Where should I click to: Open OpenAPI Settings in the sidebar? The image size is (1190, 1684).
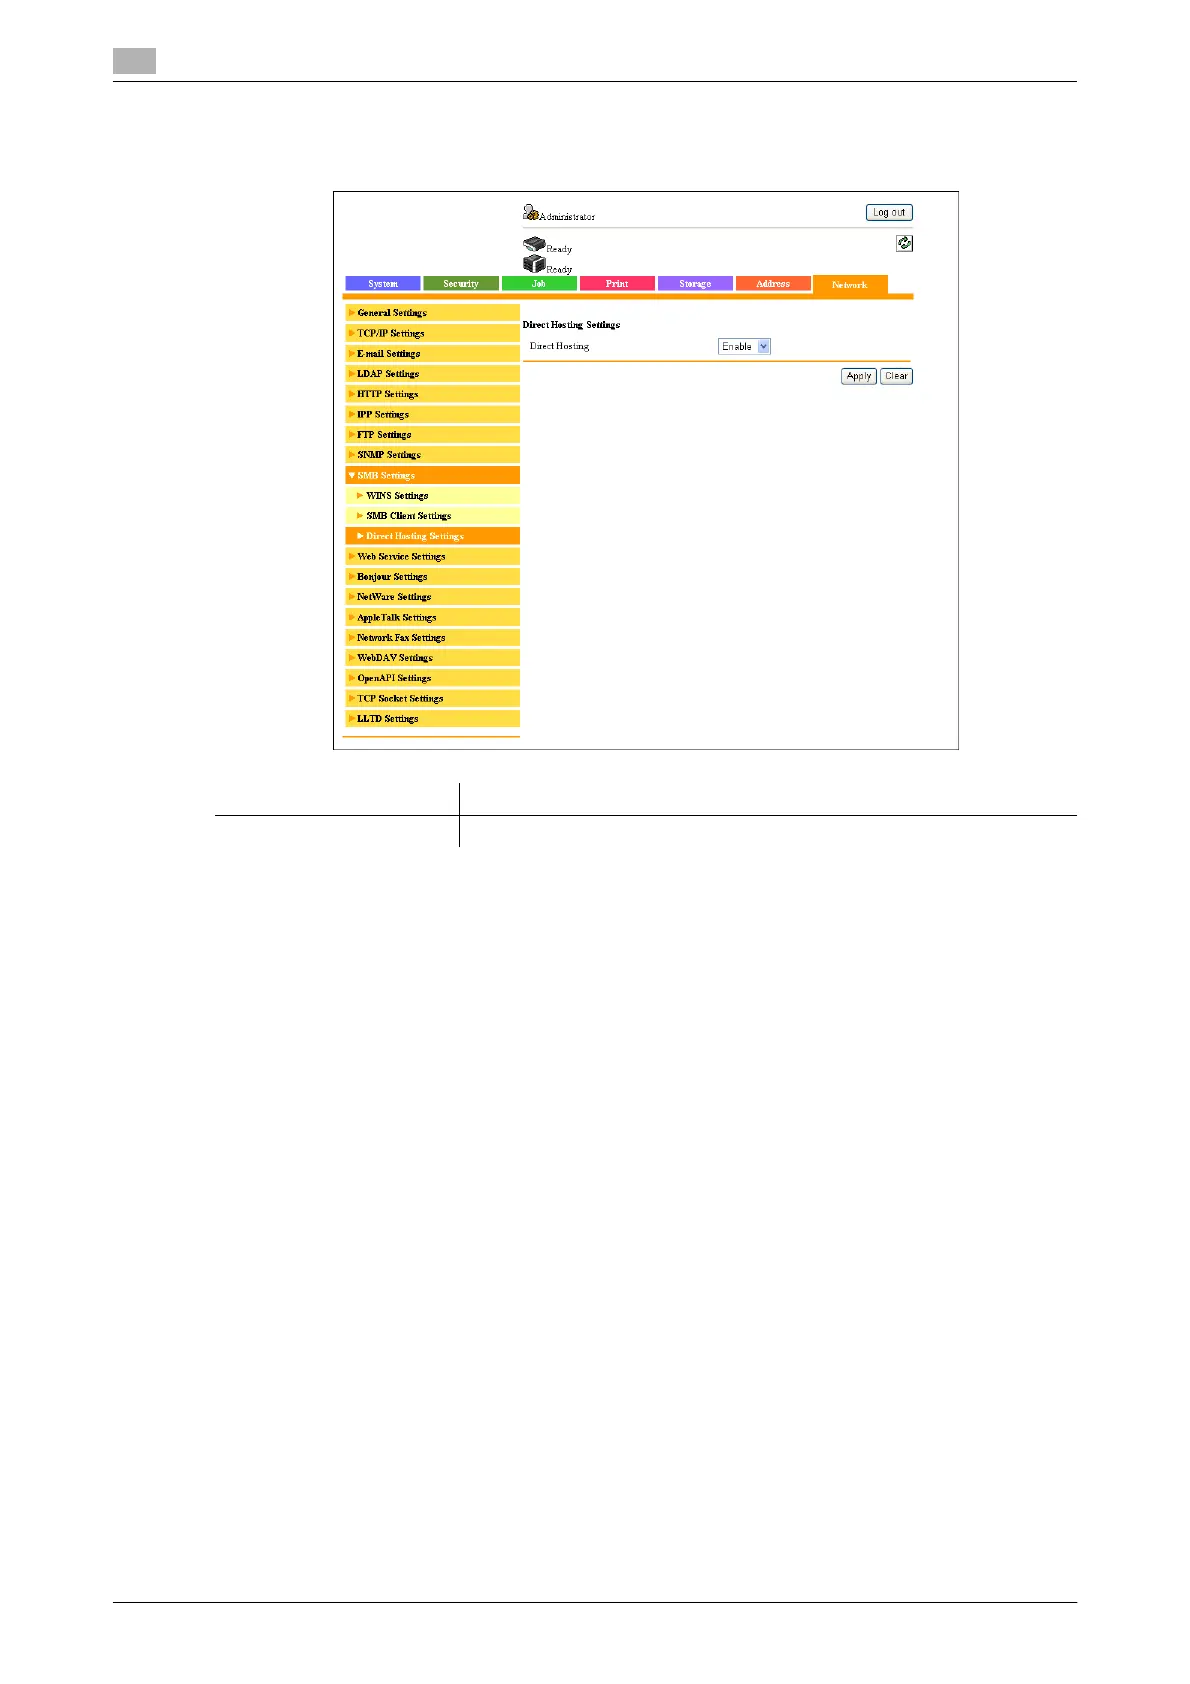[x=432, y=678]
